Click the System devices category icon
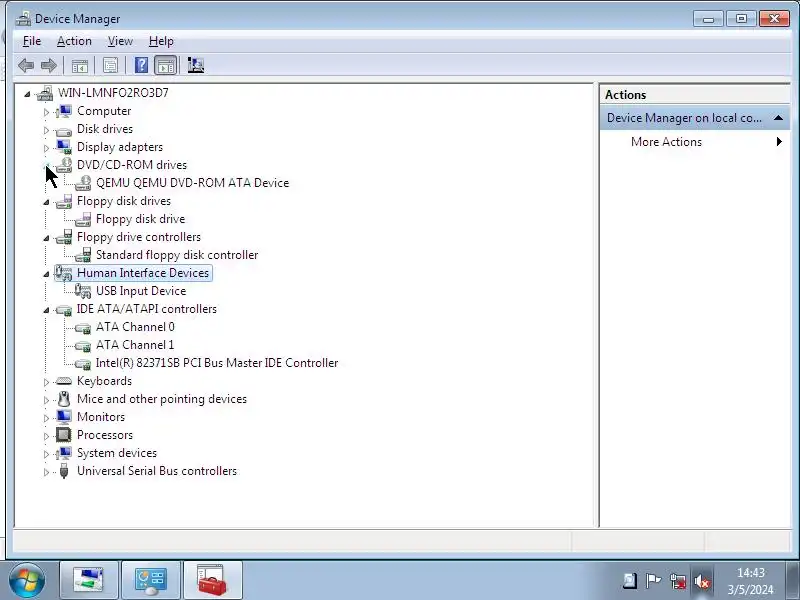Viewport: 800px width, 600px height. point(64,453)
